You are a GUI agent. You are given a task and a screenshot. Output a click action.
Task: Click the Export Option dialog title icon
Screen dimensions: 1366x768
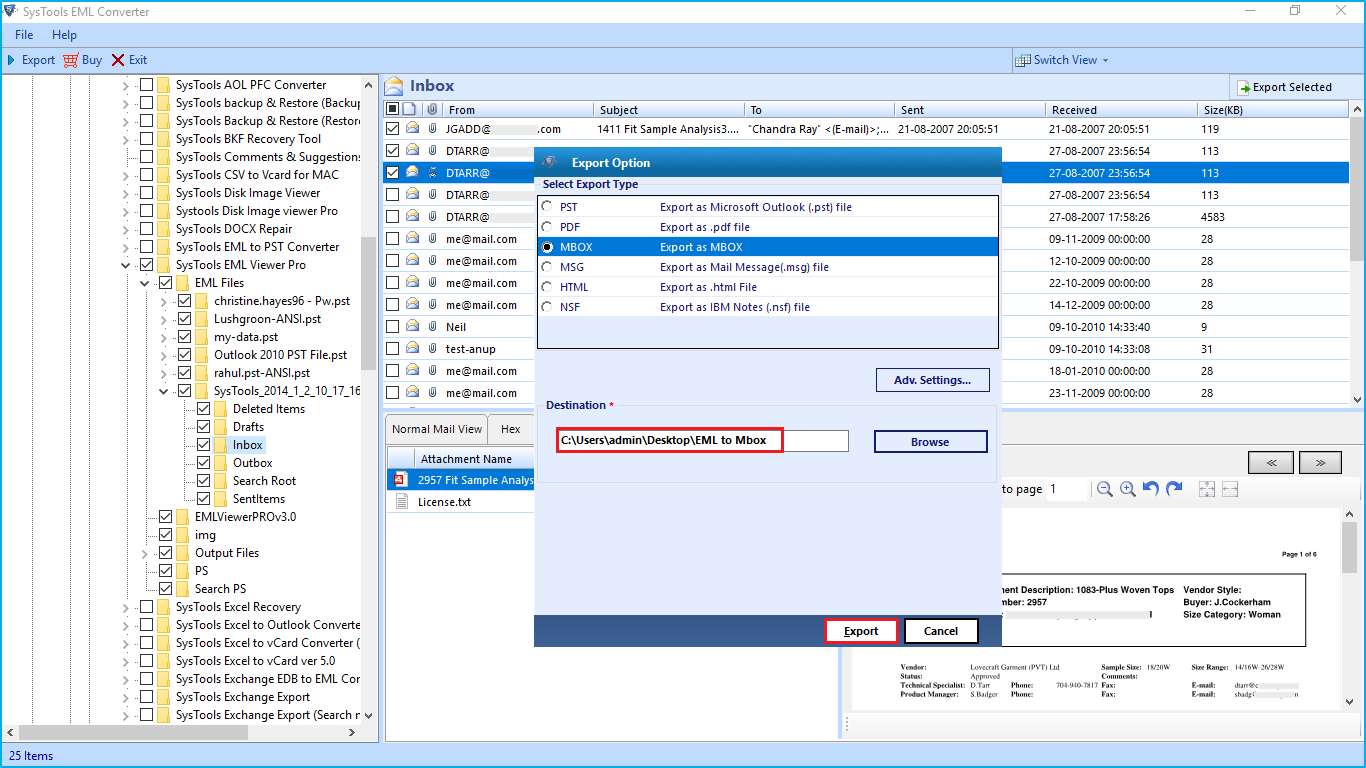tap(551, 162)
